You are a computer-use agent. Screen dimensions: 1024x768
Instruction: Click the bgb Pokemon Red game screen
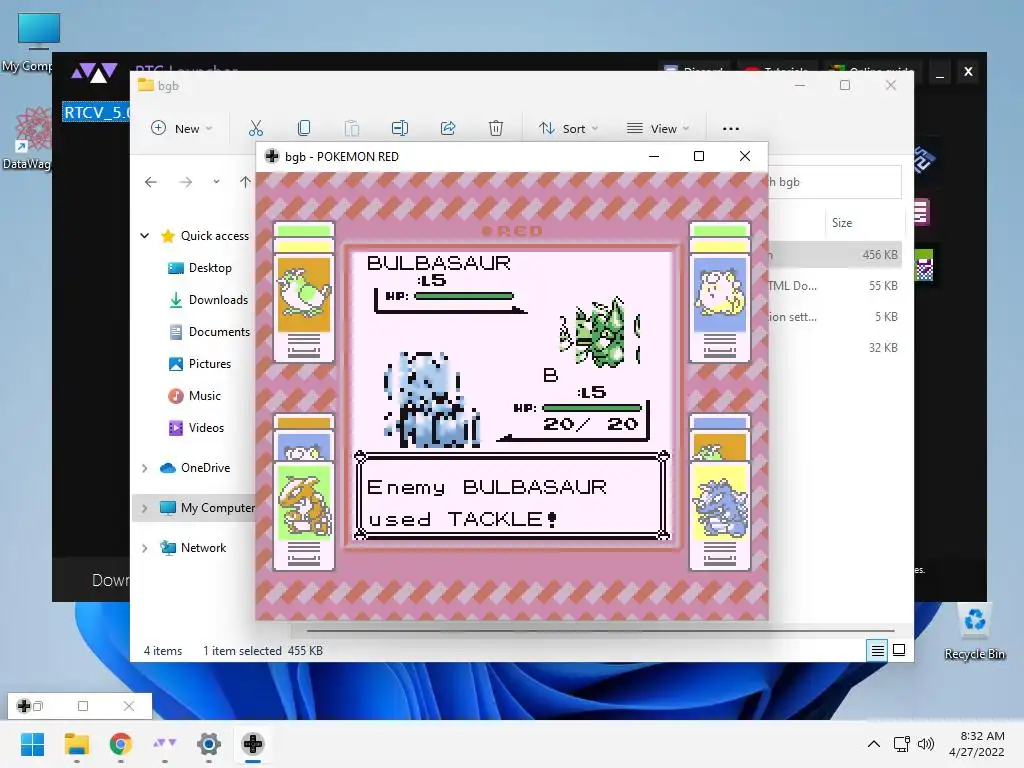pyautogui.click(x=511, y=396)
